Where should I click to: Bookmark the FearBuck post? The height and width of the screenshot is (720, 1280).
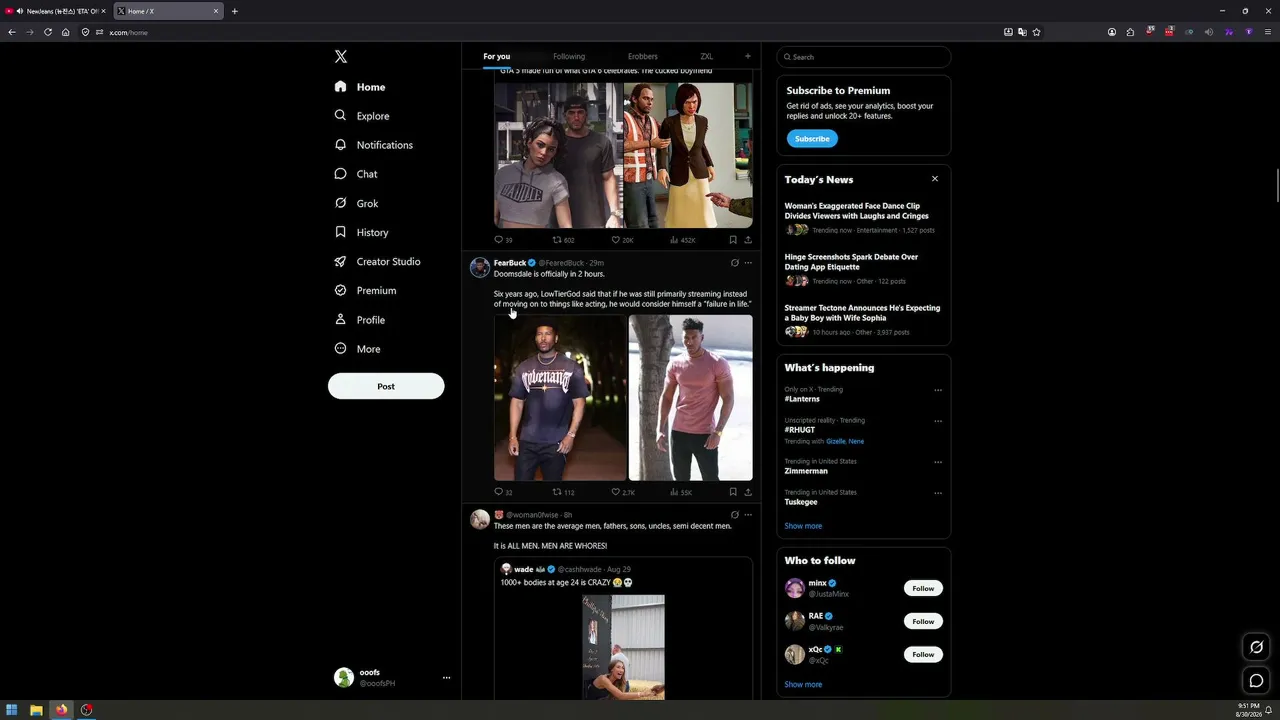(733, 492)
